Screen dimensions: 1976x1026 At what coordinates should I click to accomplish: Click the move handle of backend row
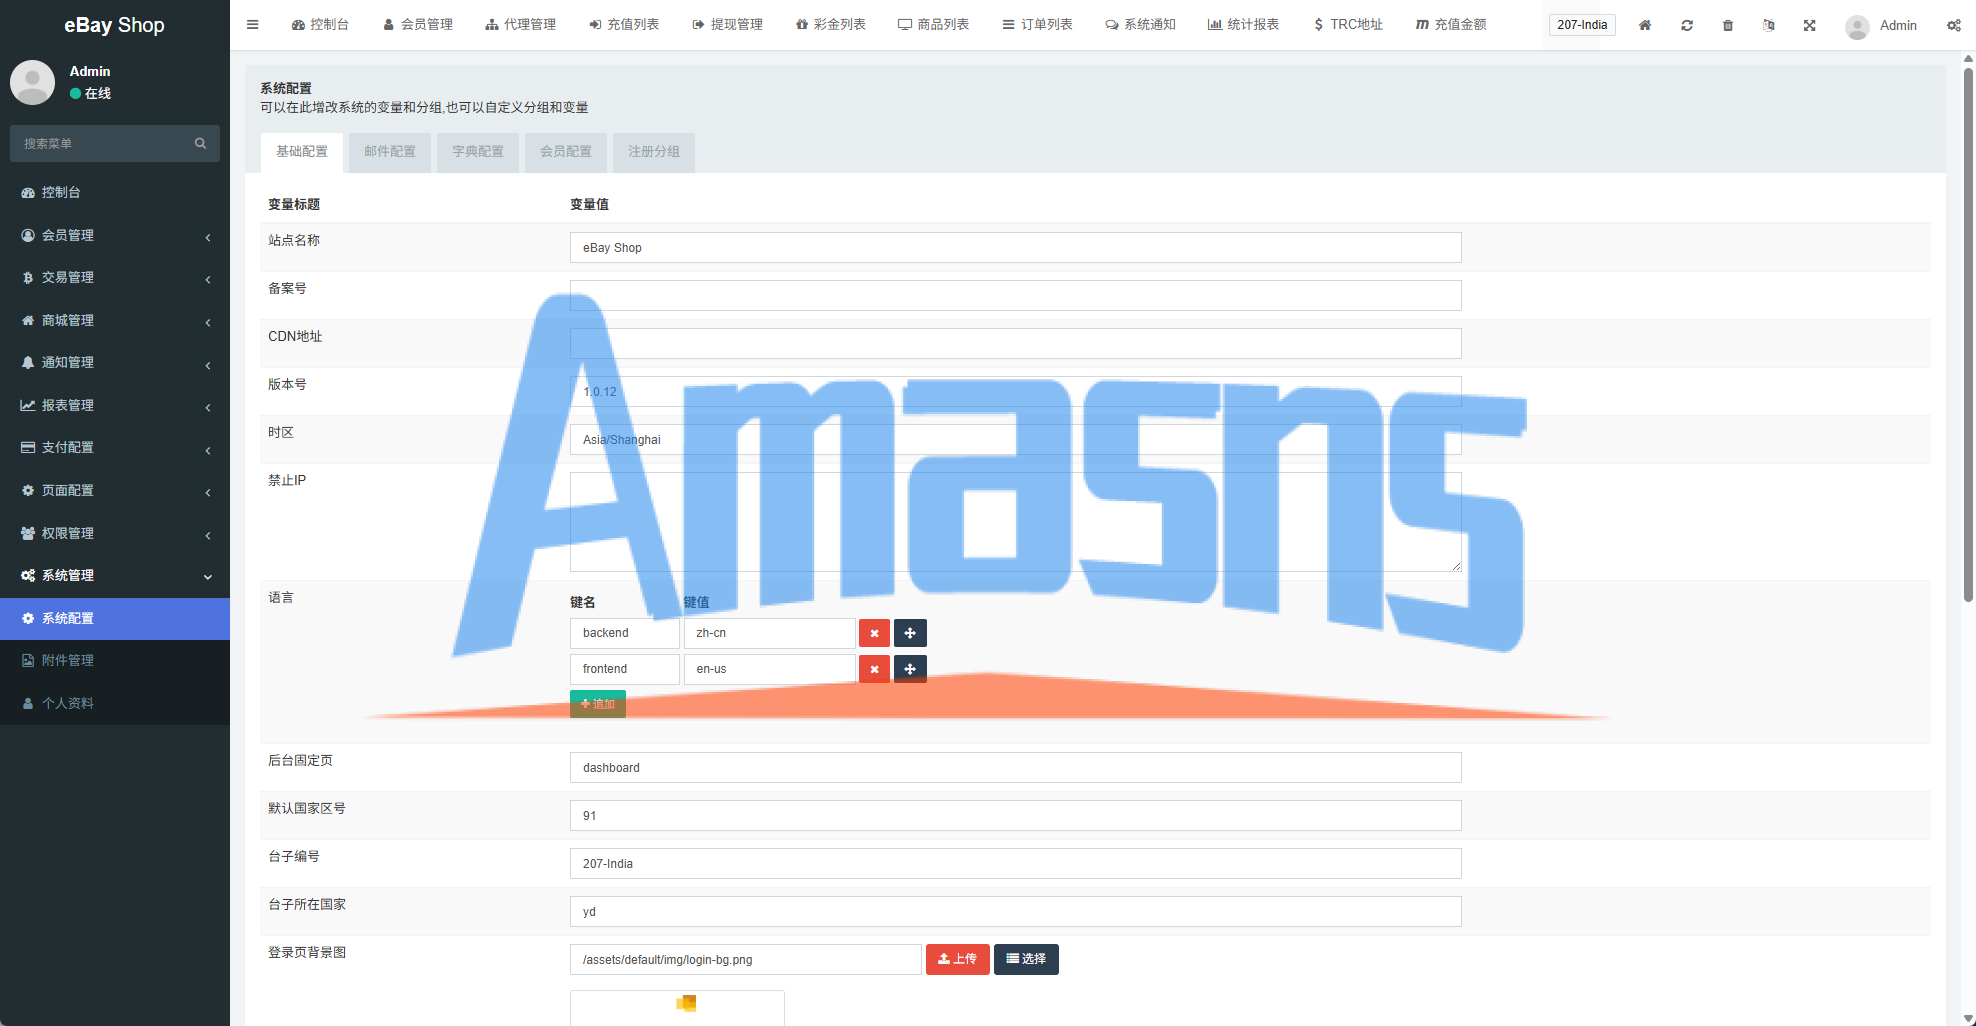[x=910, y=633]
